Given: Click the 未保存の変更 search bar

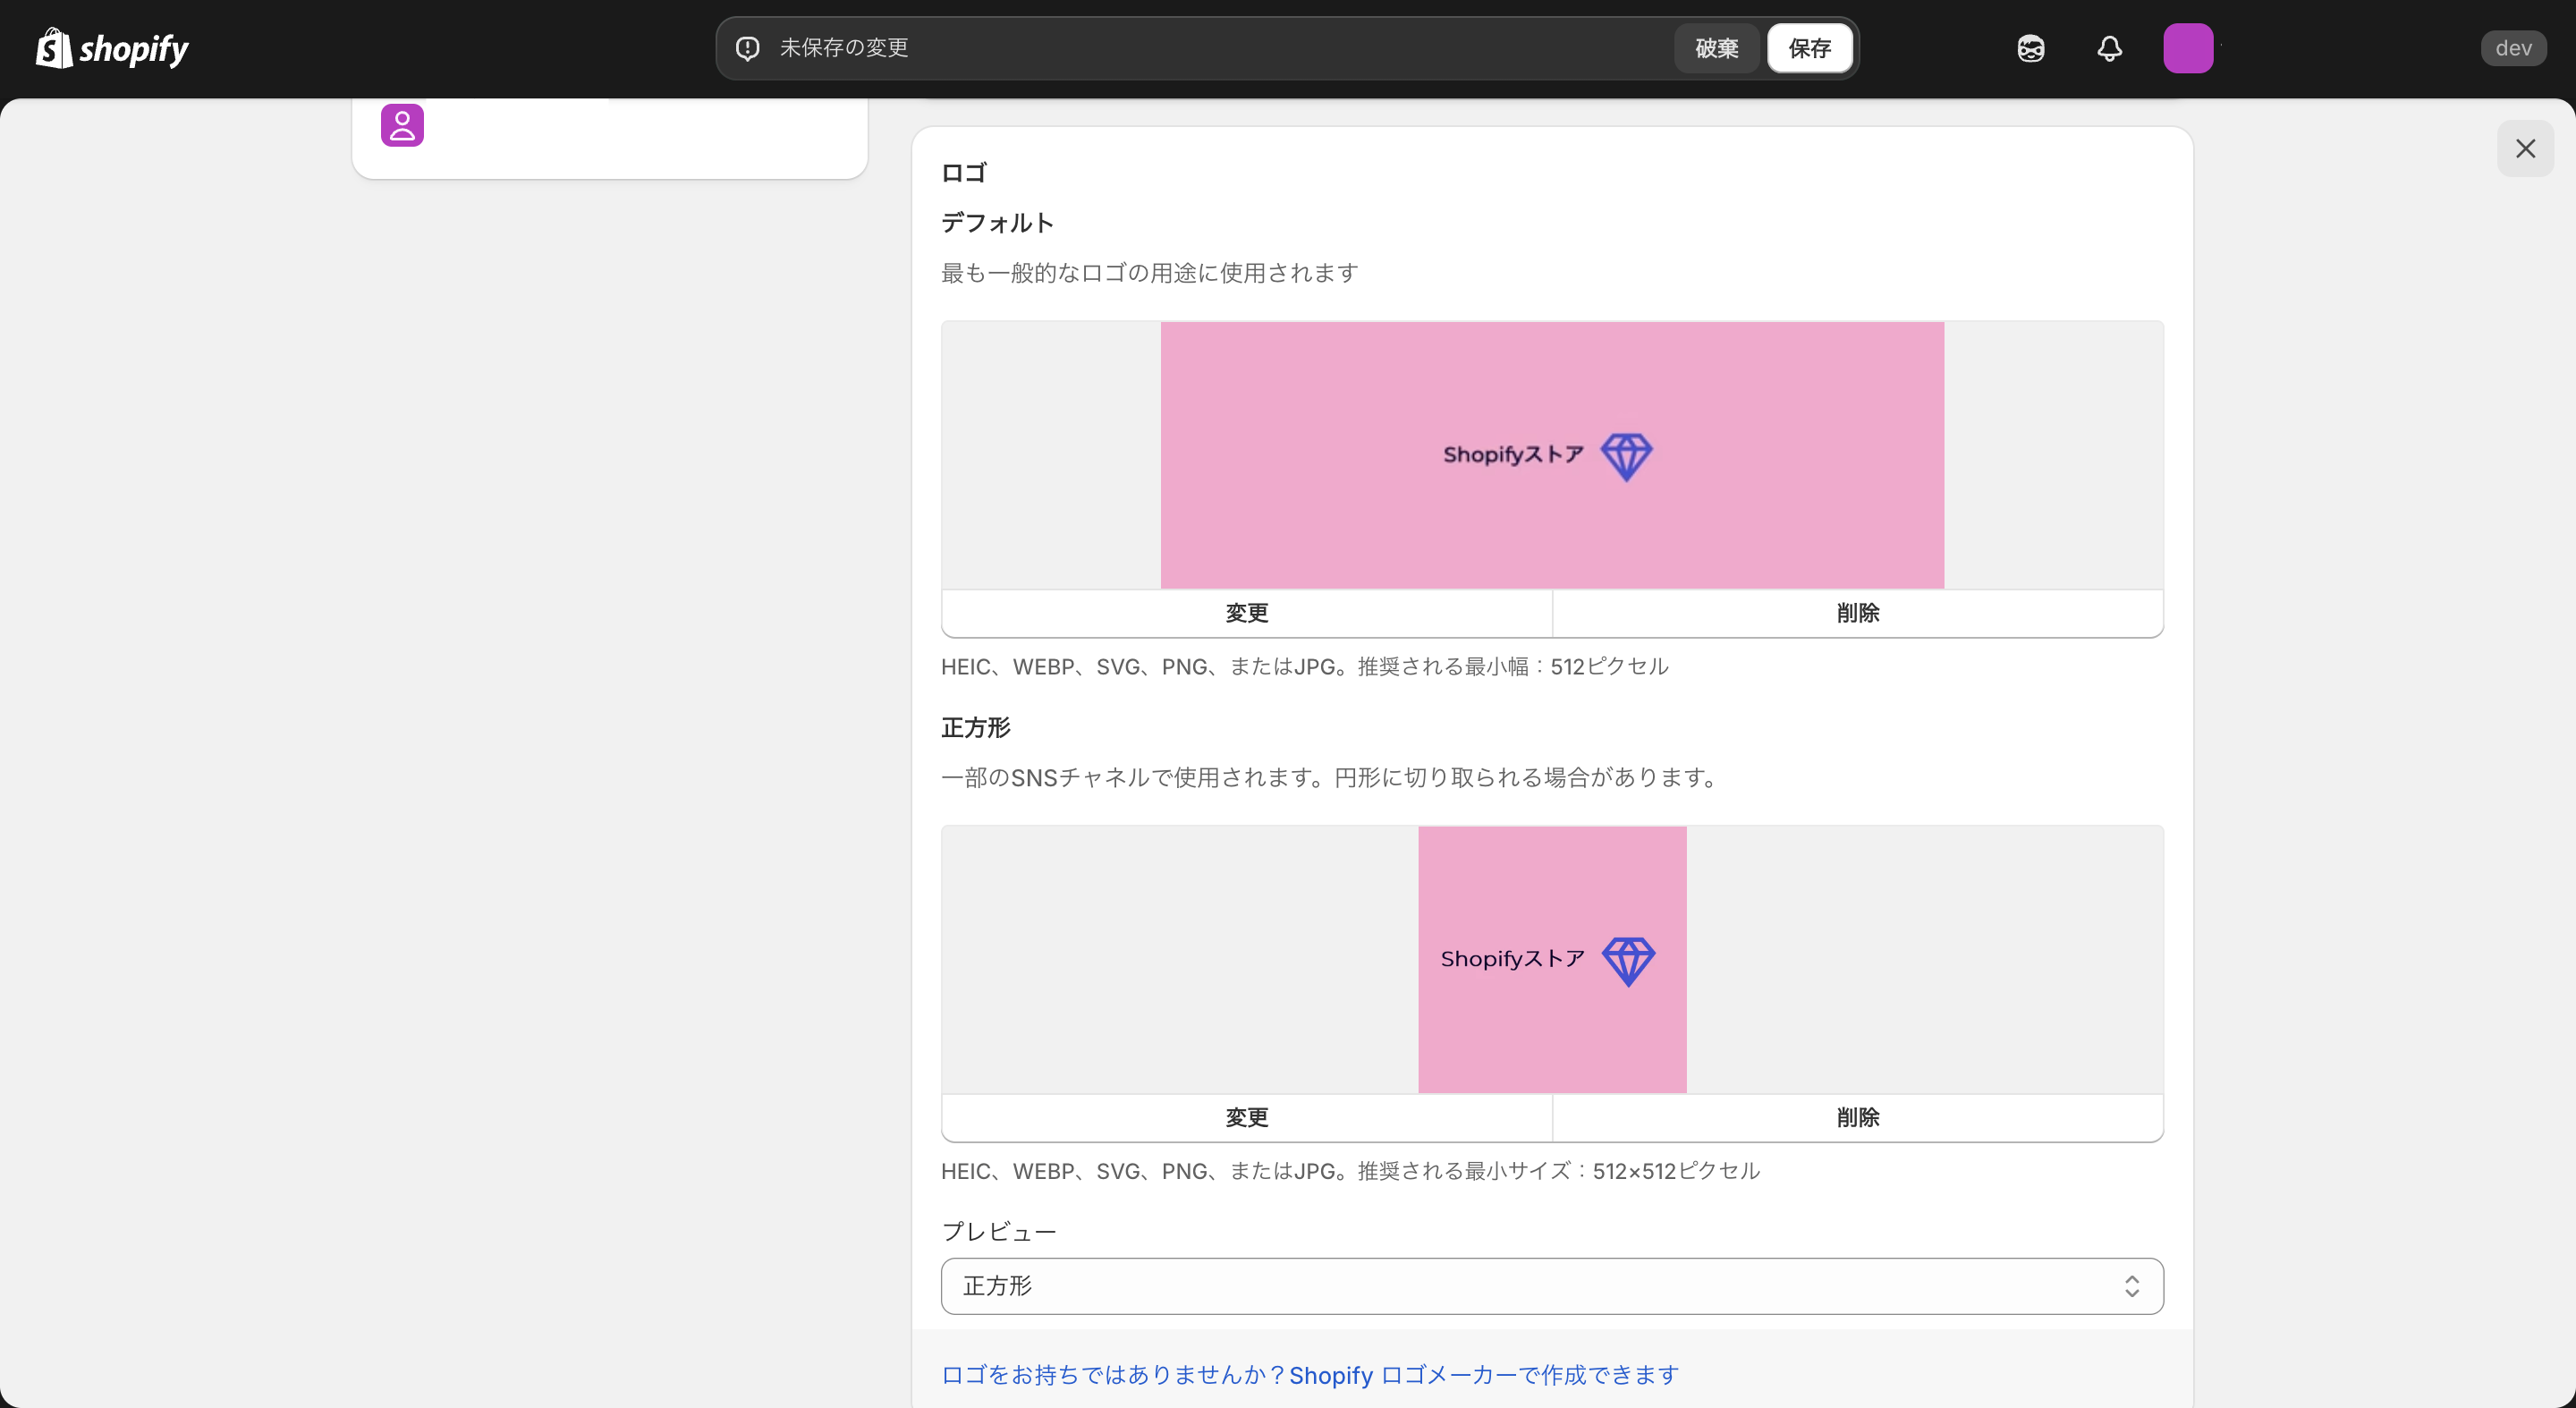Looking at the screenshot, I should 1200,47.
